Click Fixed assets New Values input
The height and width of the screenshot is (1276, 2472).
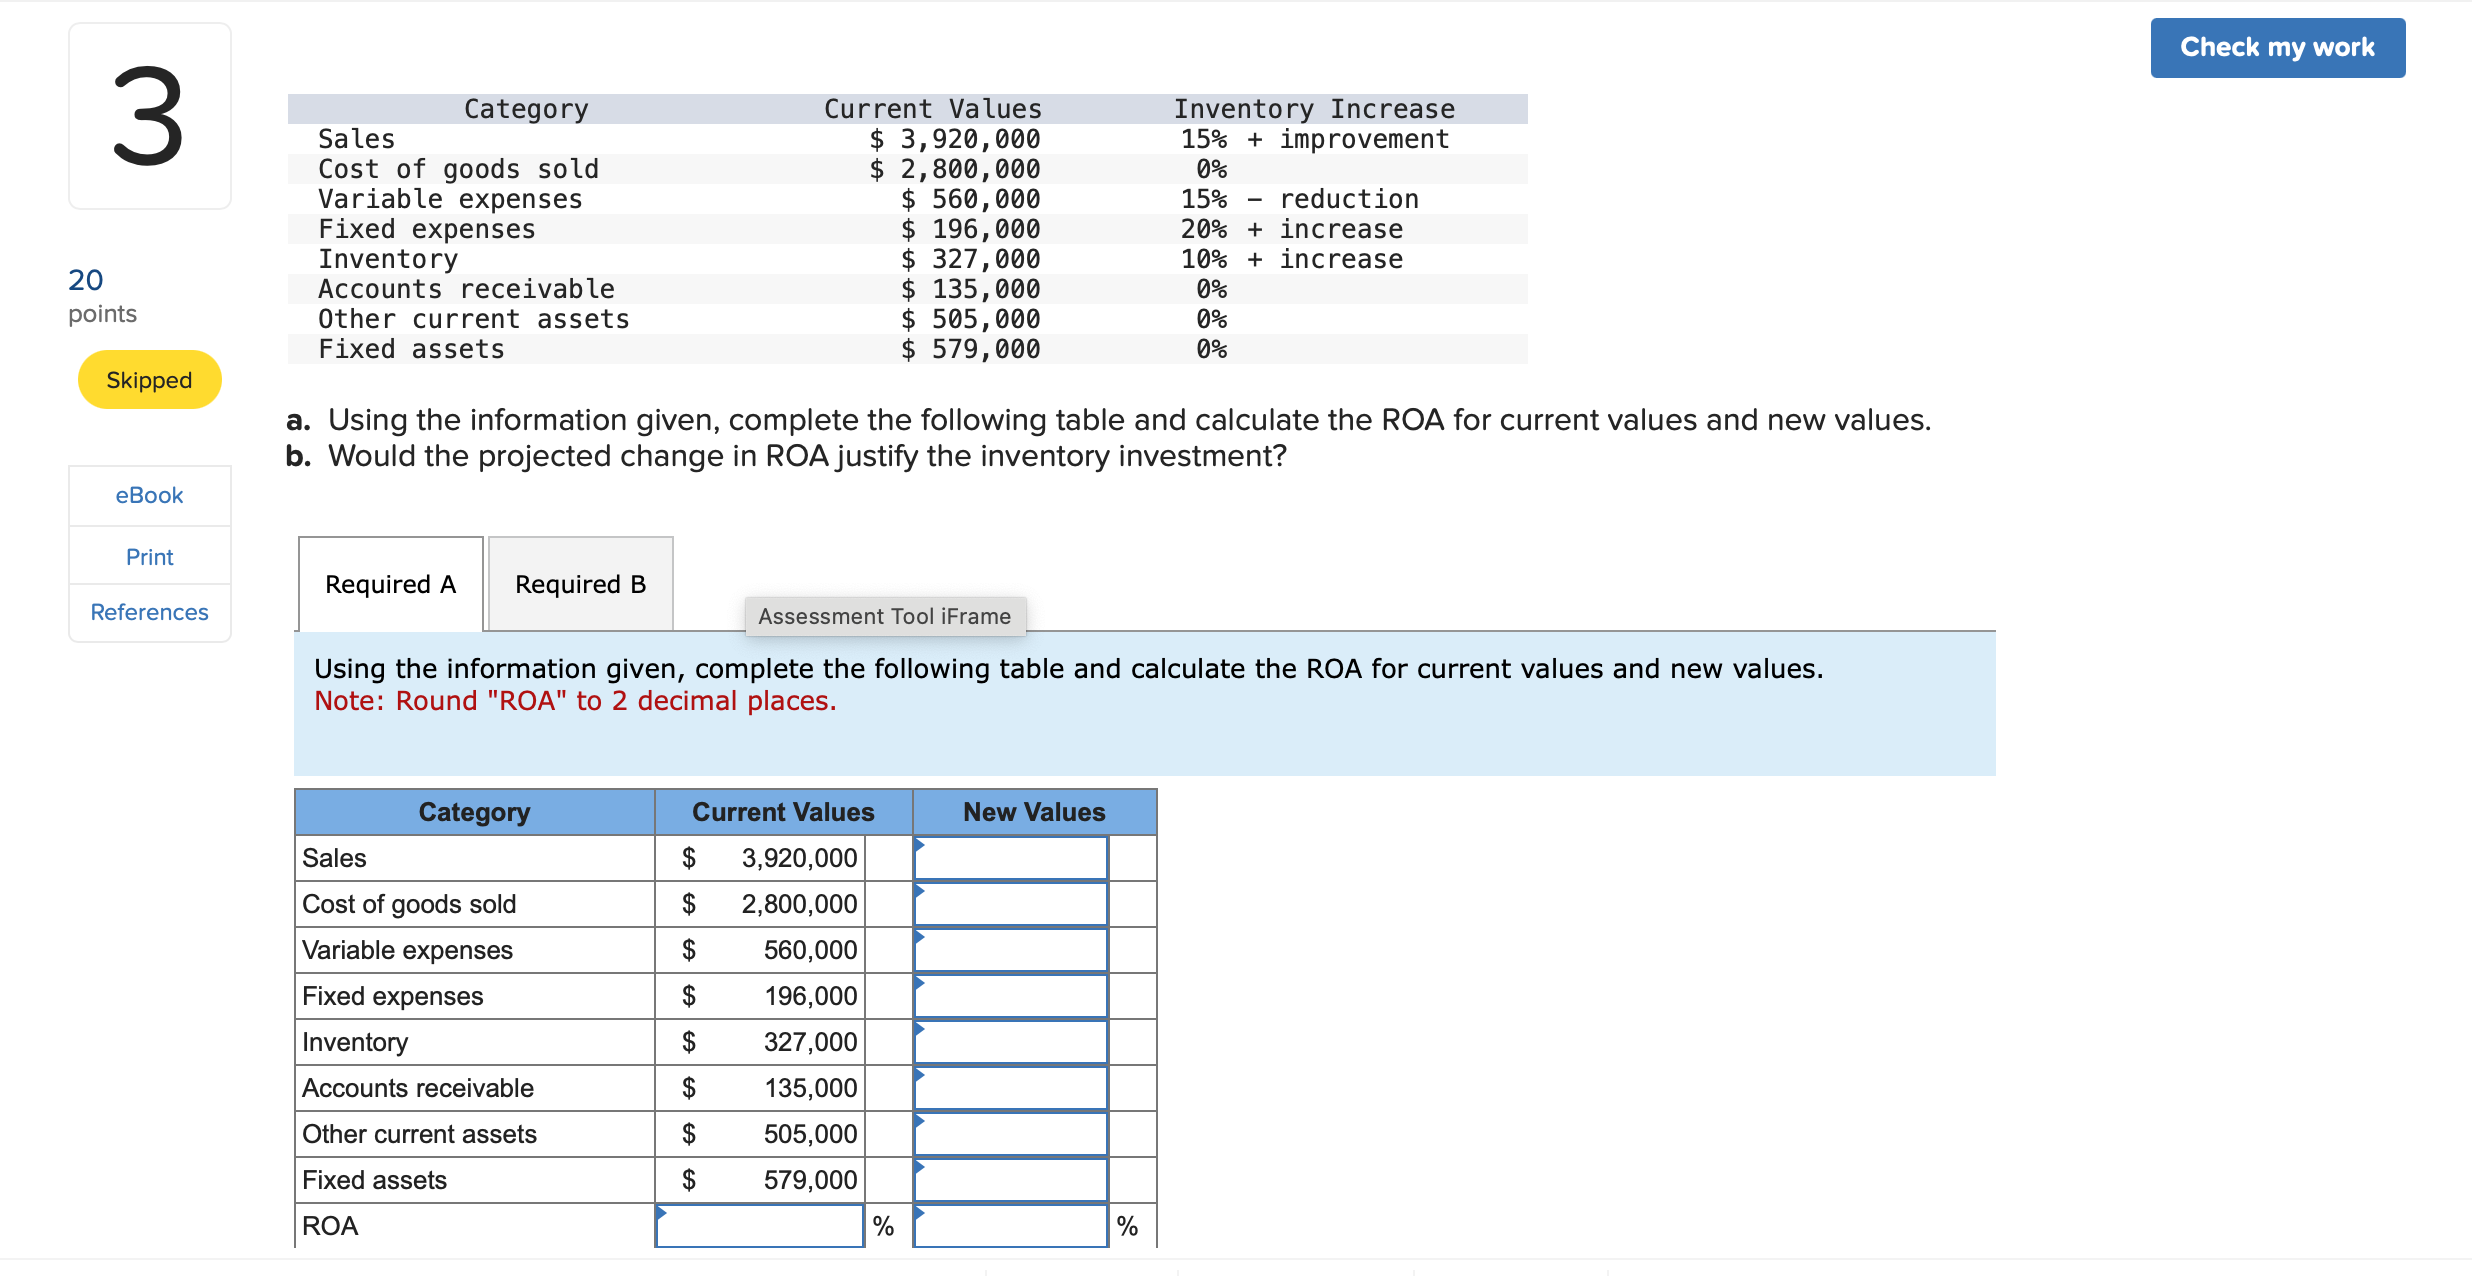(x=1010, y=1180)
